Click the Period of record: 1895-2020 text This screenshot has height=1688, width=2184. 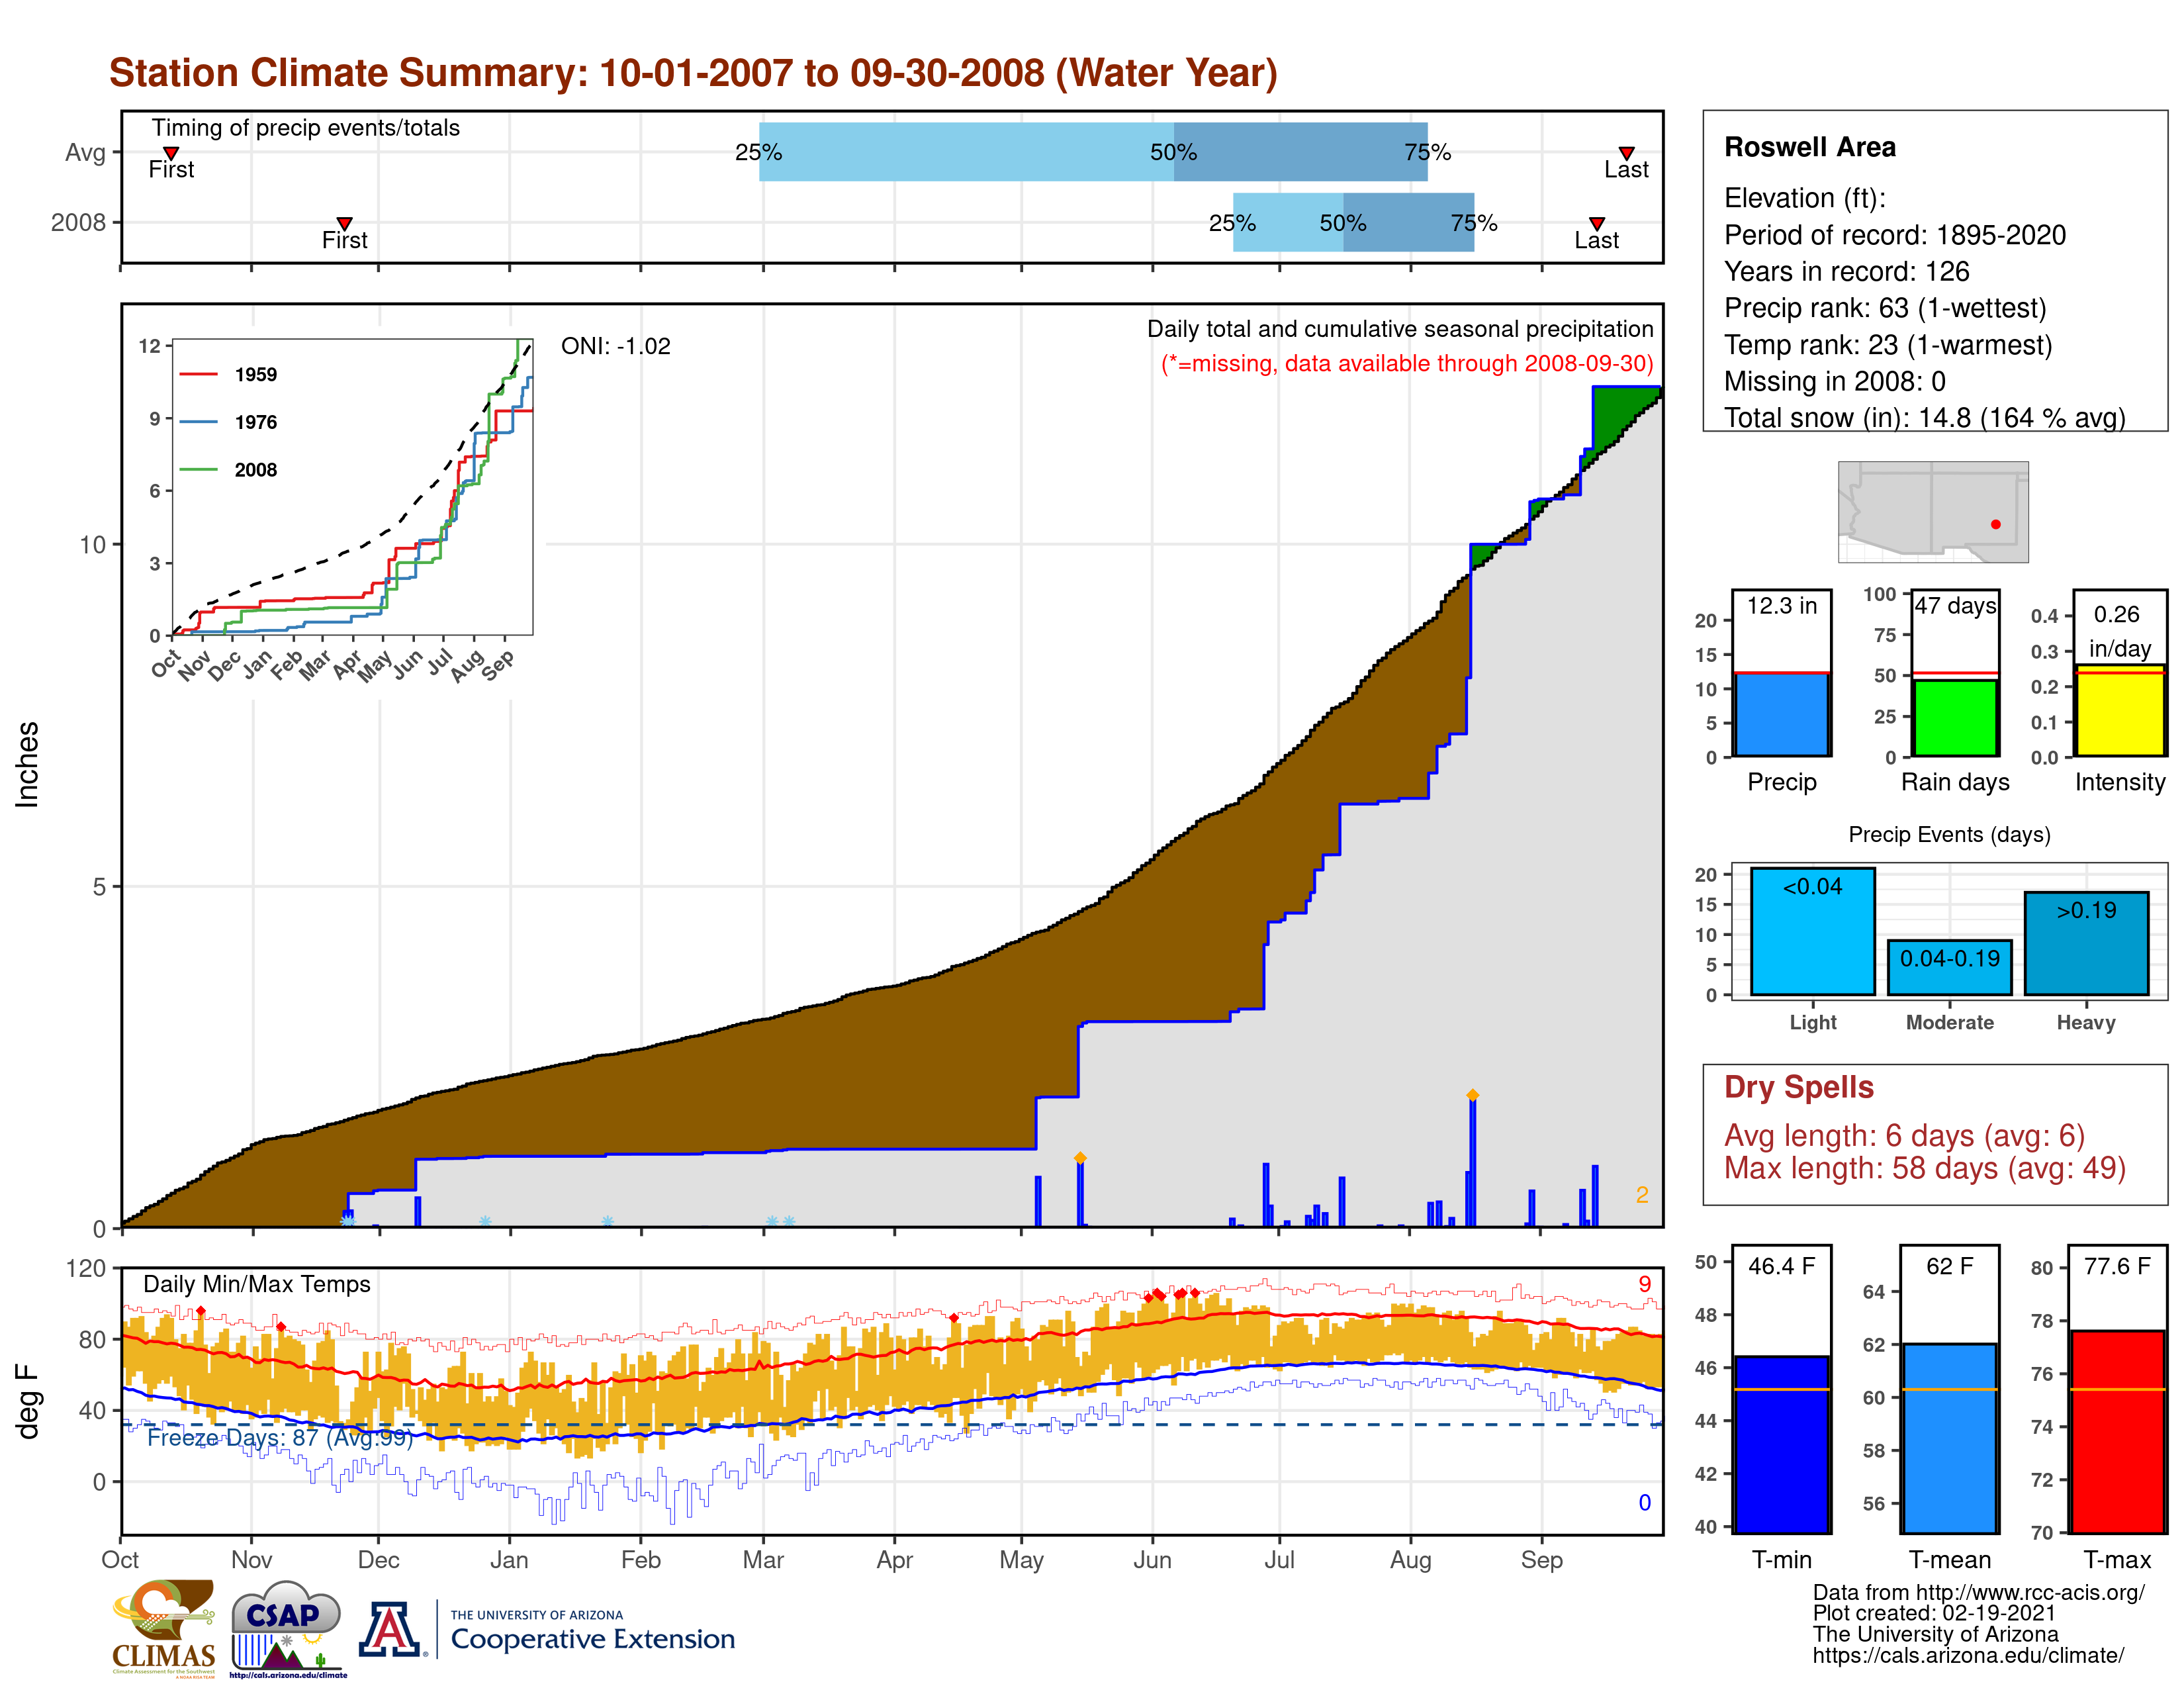pyautogui.click(x=1894, y=235)
